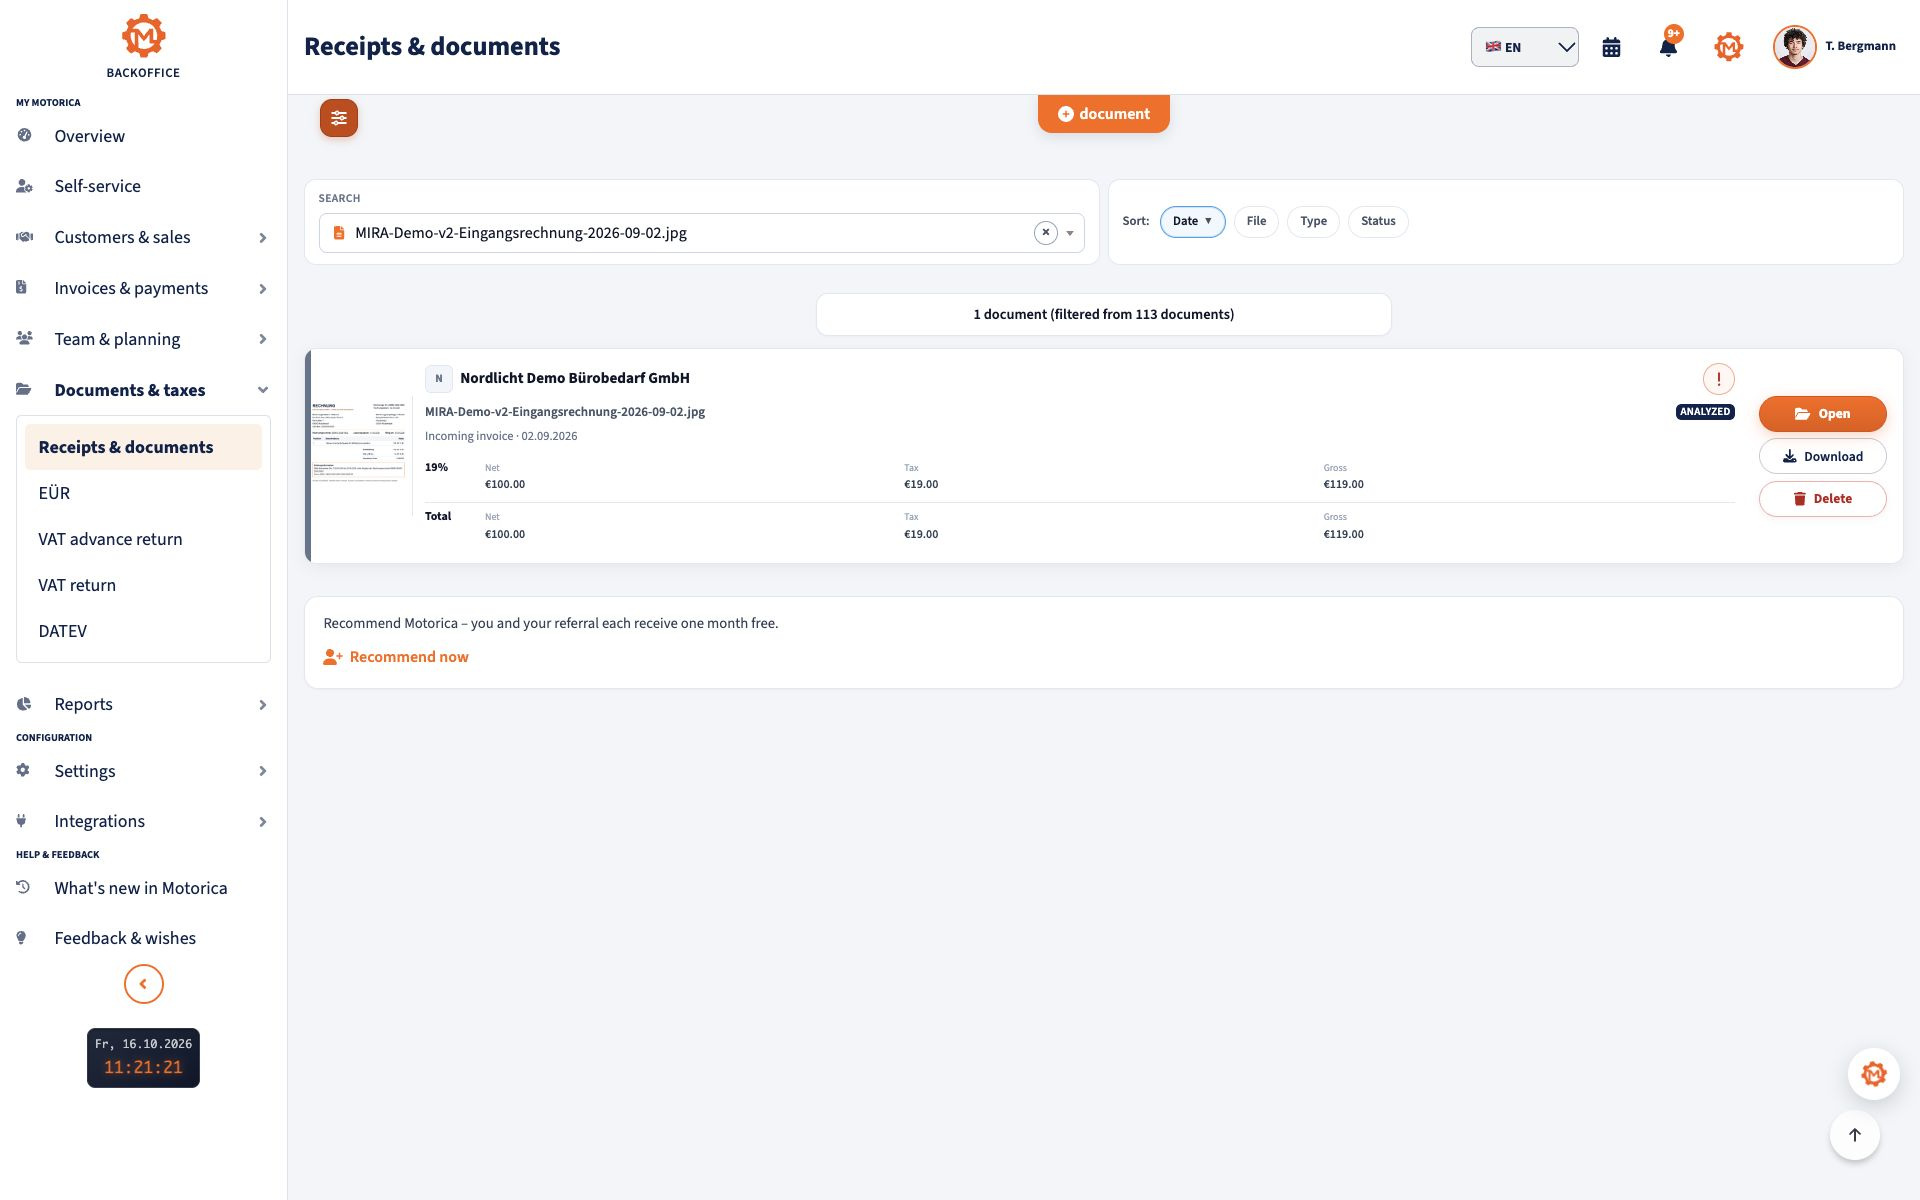Collapse sidebar with the round chevron button
Screen dimensions: 1920x1200
[144, 984]
